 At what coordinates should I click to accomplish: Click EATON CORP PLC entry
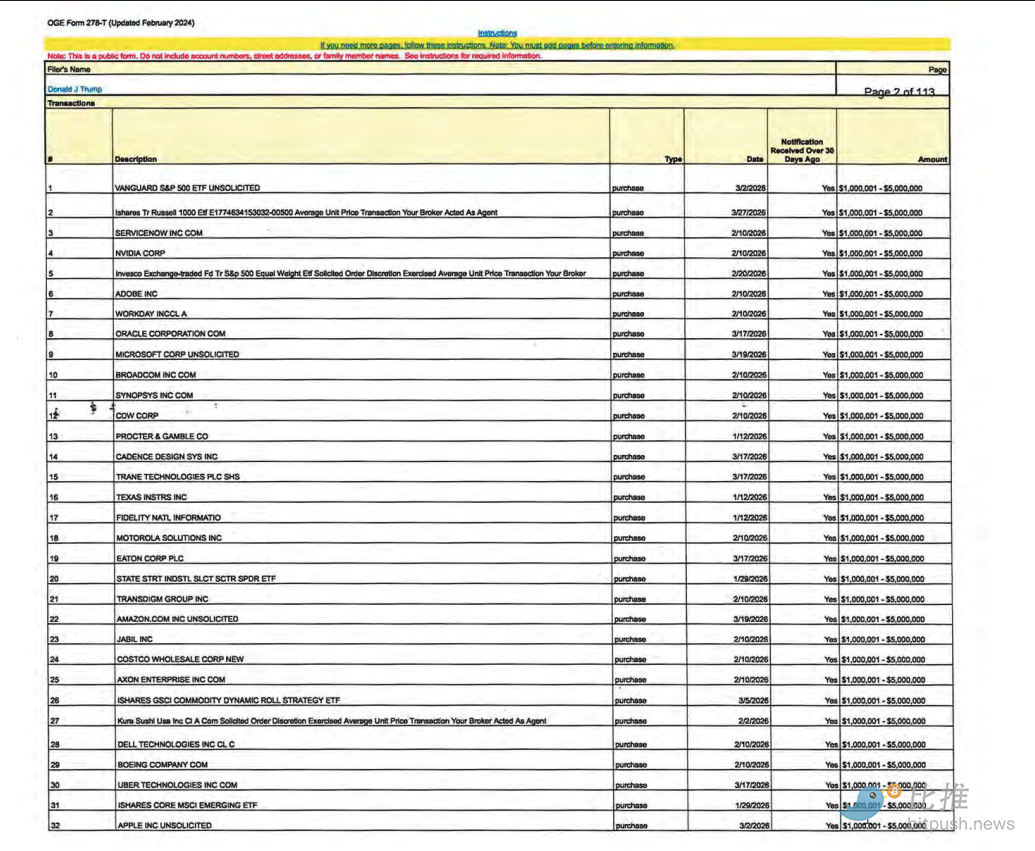[150, 559]
